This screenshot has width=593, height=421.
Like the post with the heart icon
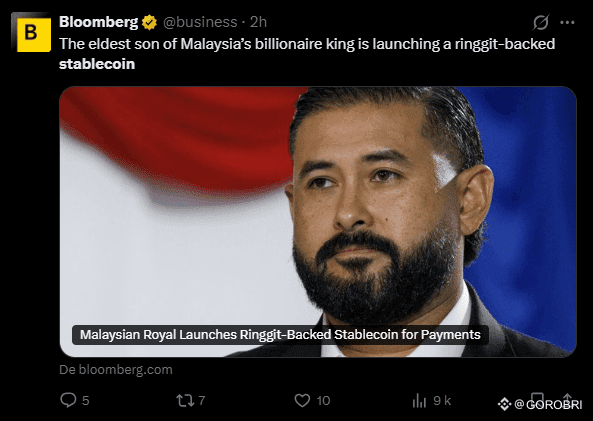(302, 400)
